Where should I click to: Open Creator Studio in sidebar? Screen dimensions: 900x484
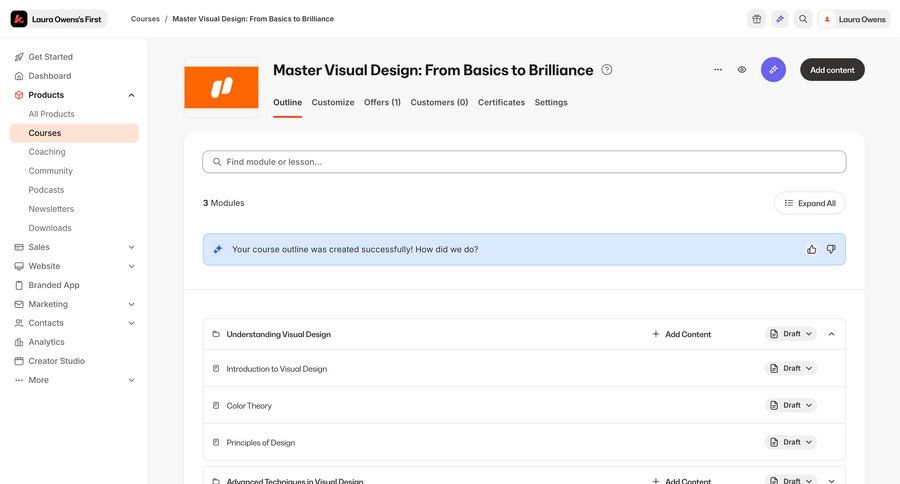coord(57,361)
